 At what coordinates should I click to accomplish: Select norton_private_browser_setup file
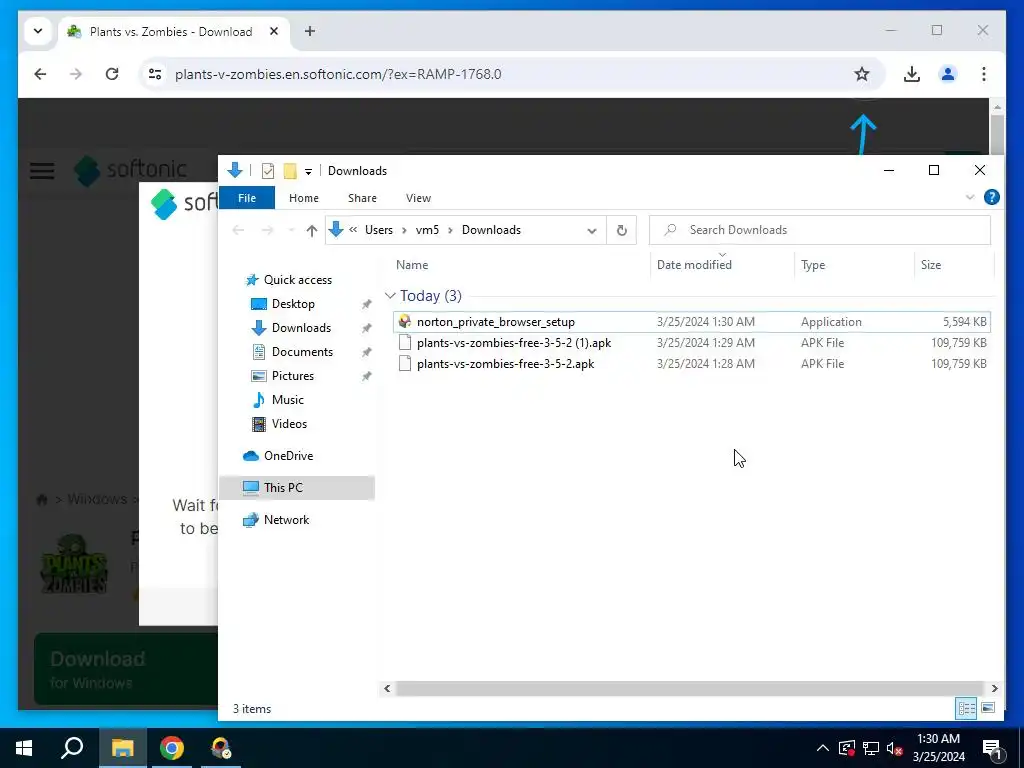click(692, 322)
